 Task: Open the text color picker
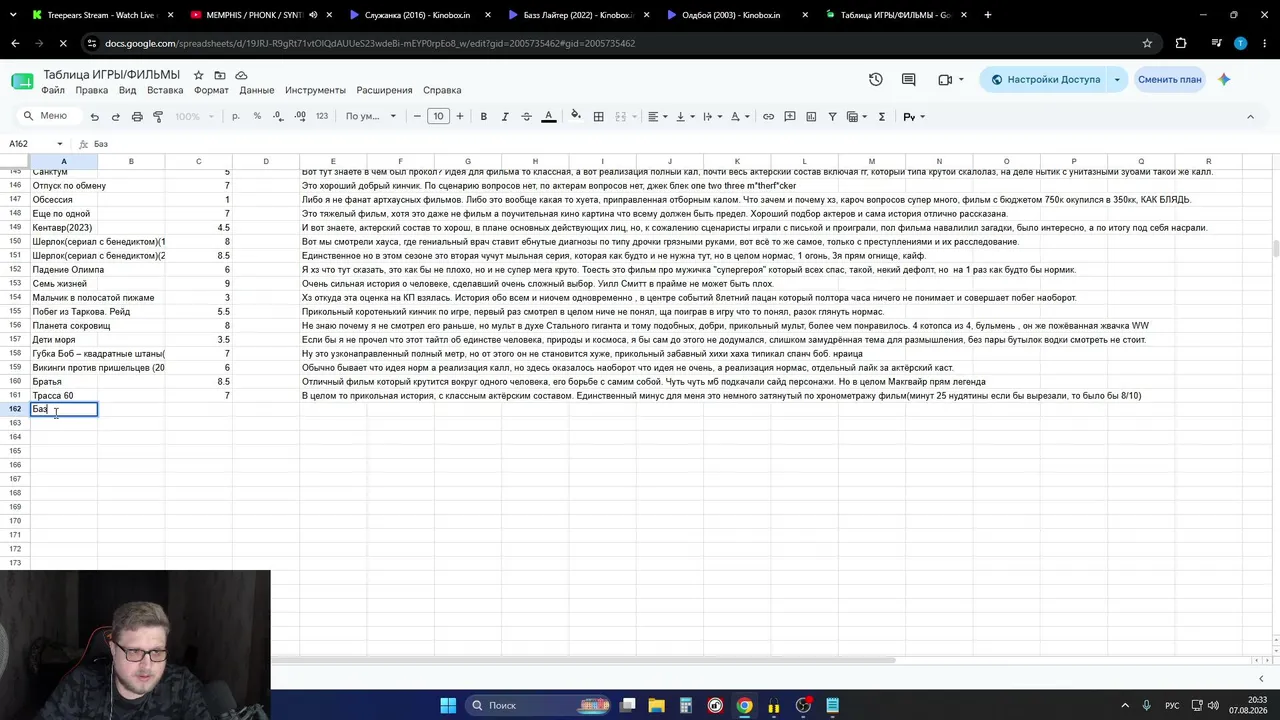(x=548, y=117)
